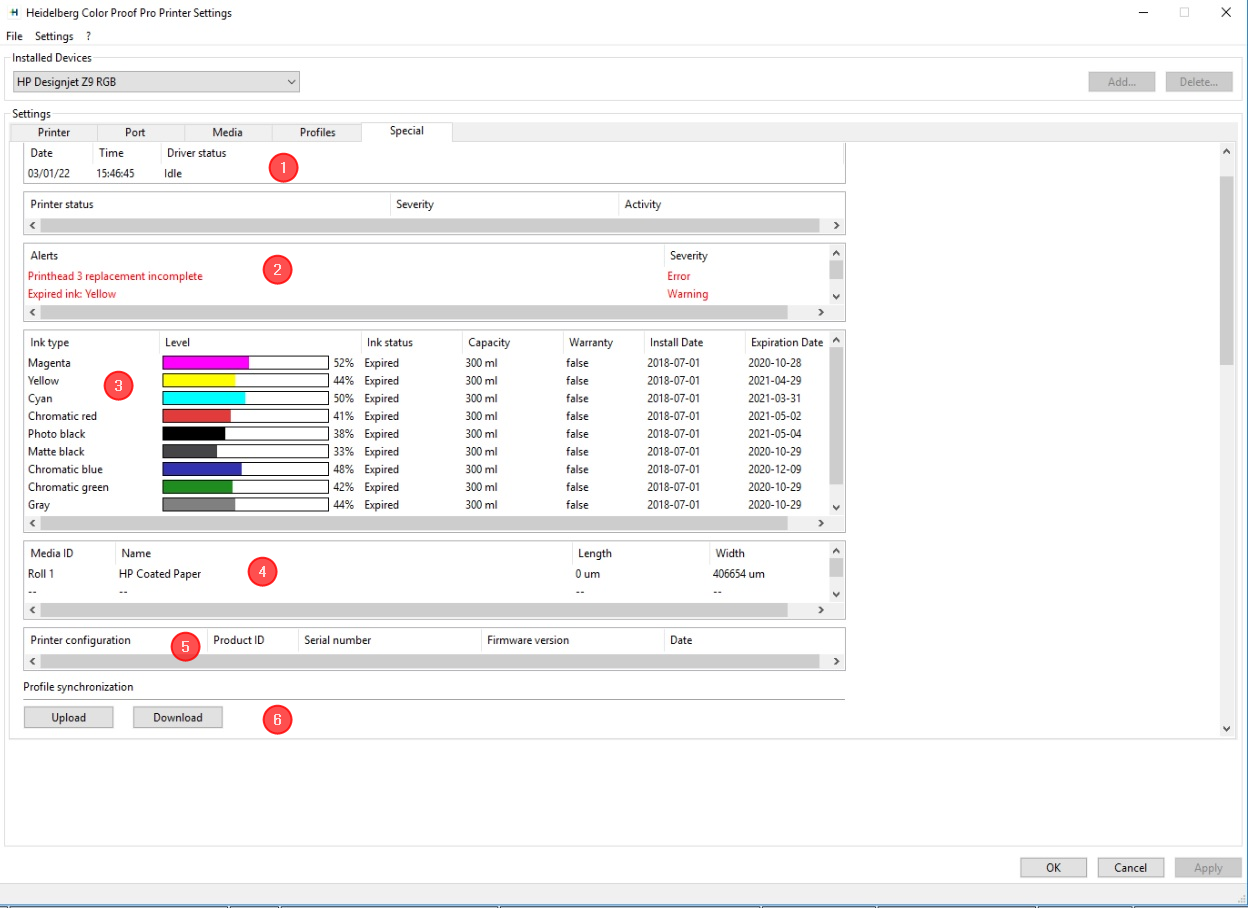Click the ink table scroll-down arrow

[x=836, y=507]
